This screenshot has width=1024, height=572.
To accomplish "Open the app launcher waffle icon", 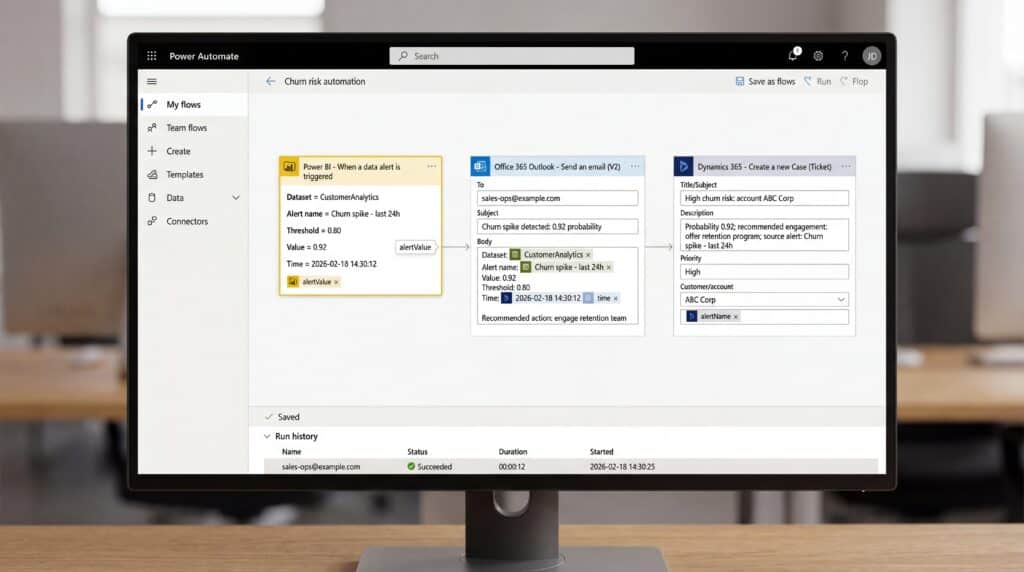I will pos(152,56).
